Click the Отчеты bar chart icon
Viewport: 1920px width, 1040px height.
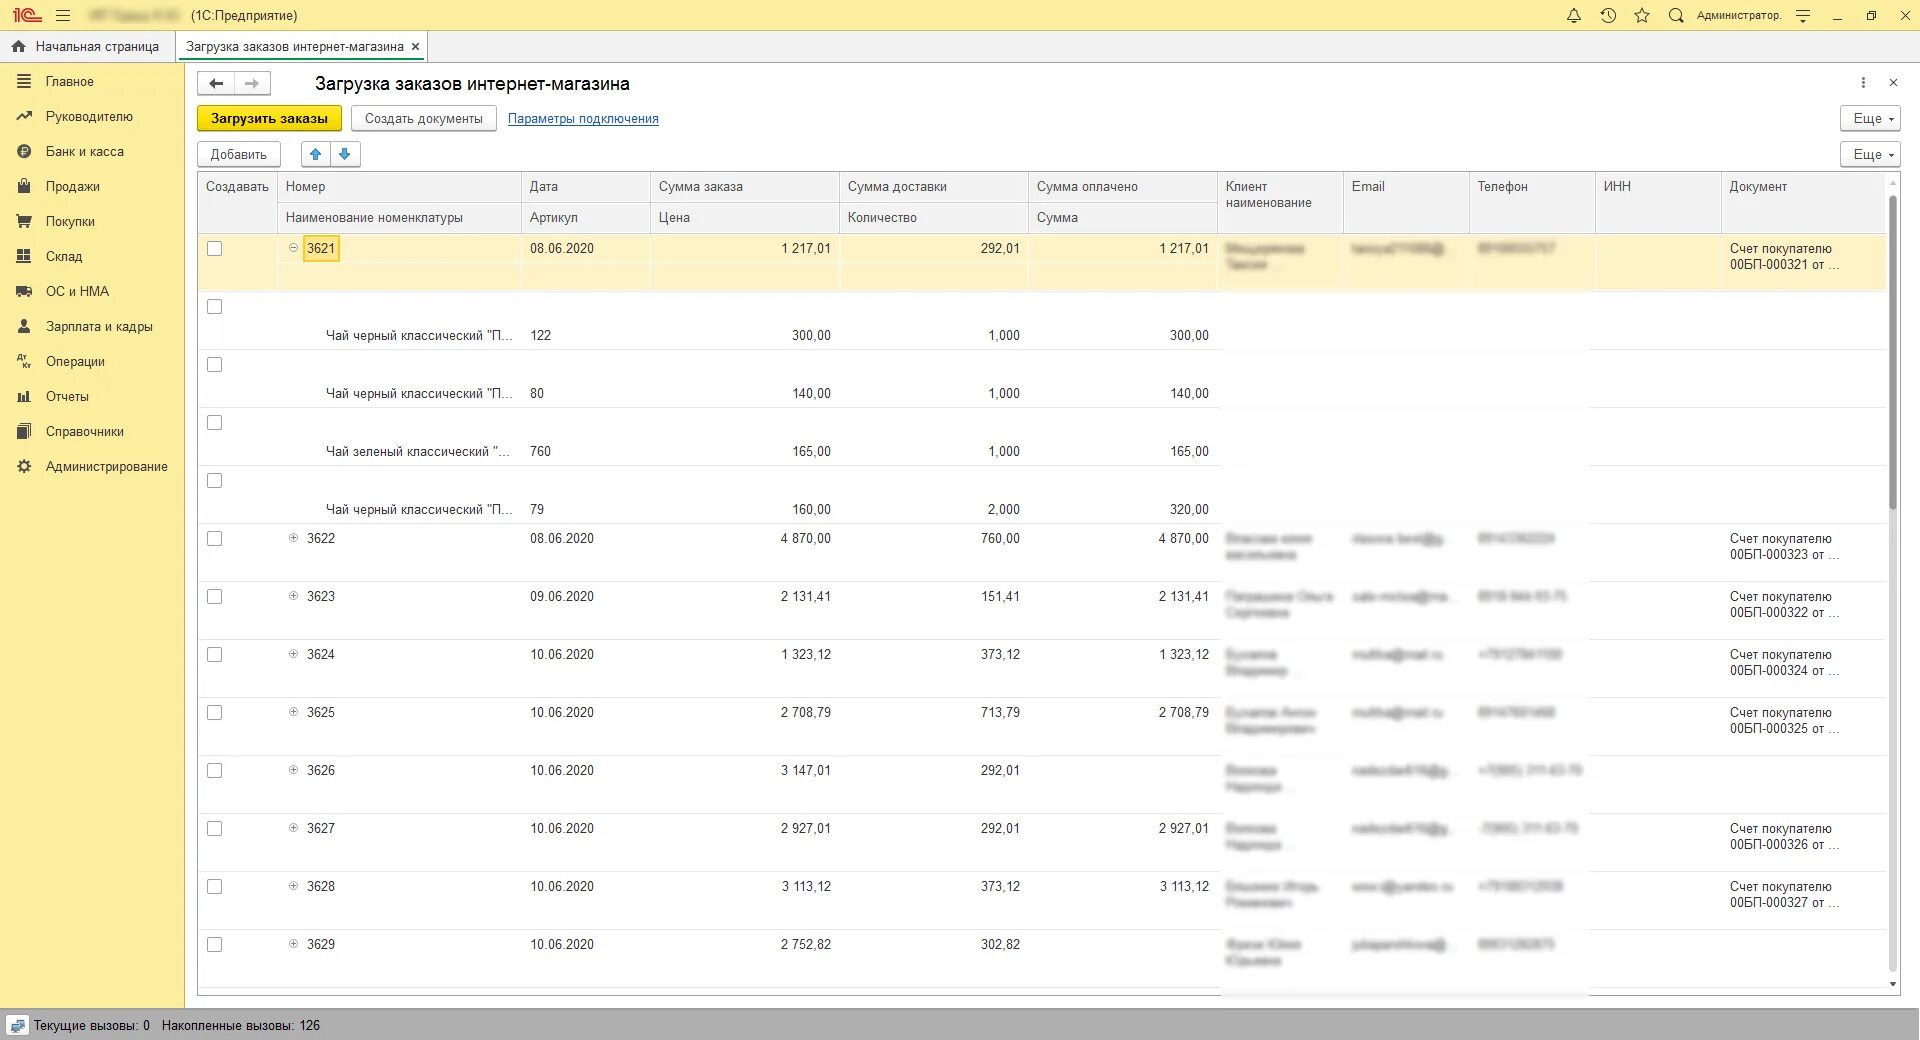[x=24, y=396]
